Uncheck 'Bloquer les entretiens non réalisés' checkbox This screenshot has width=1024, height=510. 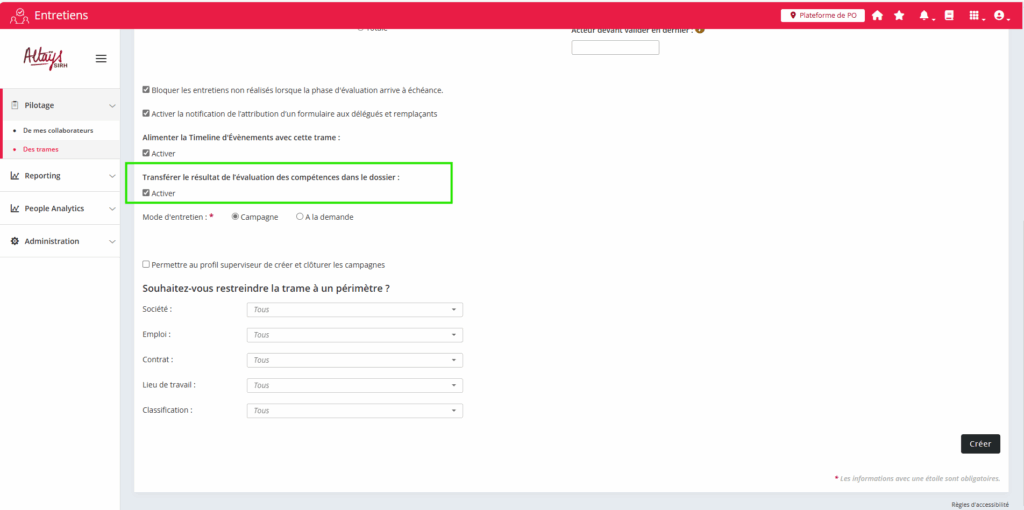click(x=147, y=90)
